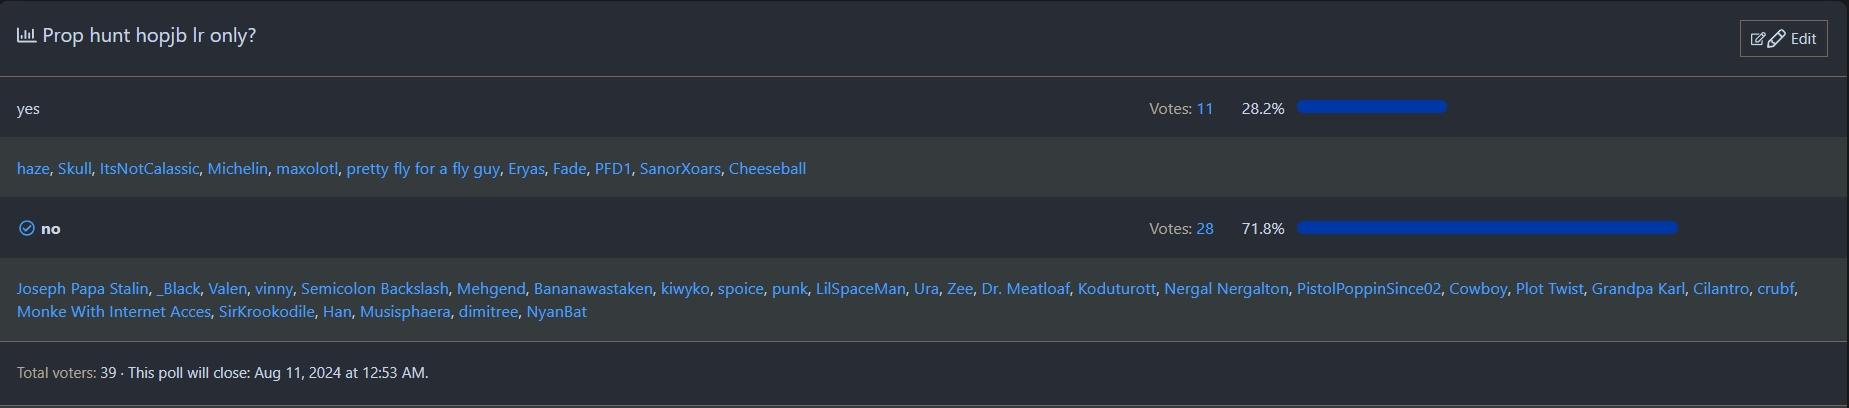
Task: Click the checkmark icon next to 'no'
Action: 27,228
